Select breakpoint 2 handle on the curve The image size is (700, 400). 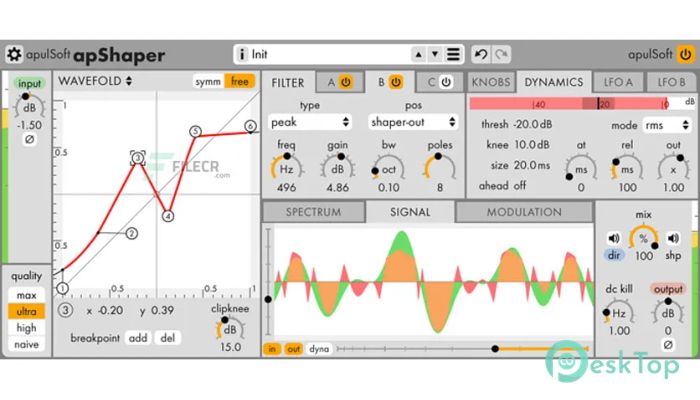click(131, 233)
